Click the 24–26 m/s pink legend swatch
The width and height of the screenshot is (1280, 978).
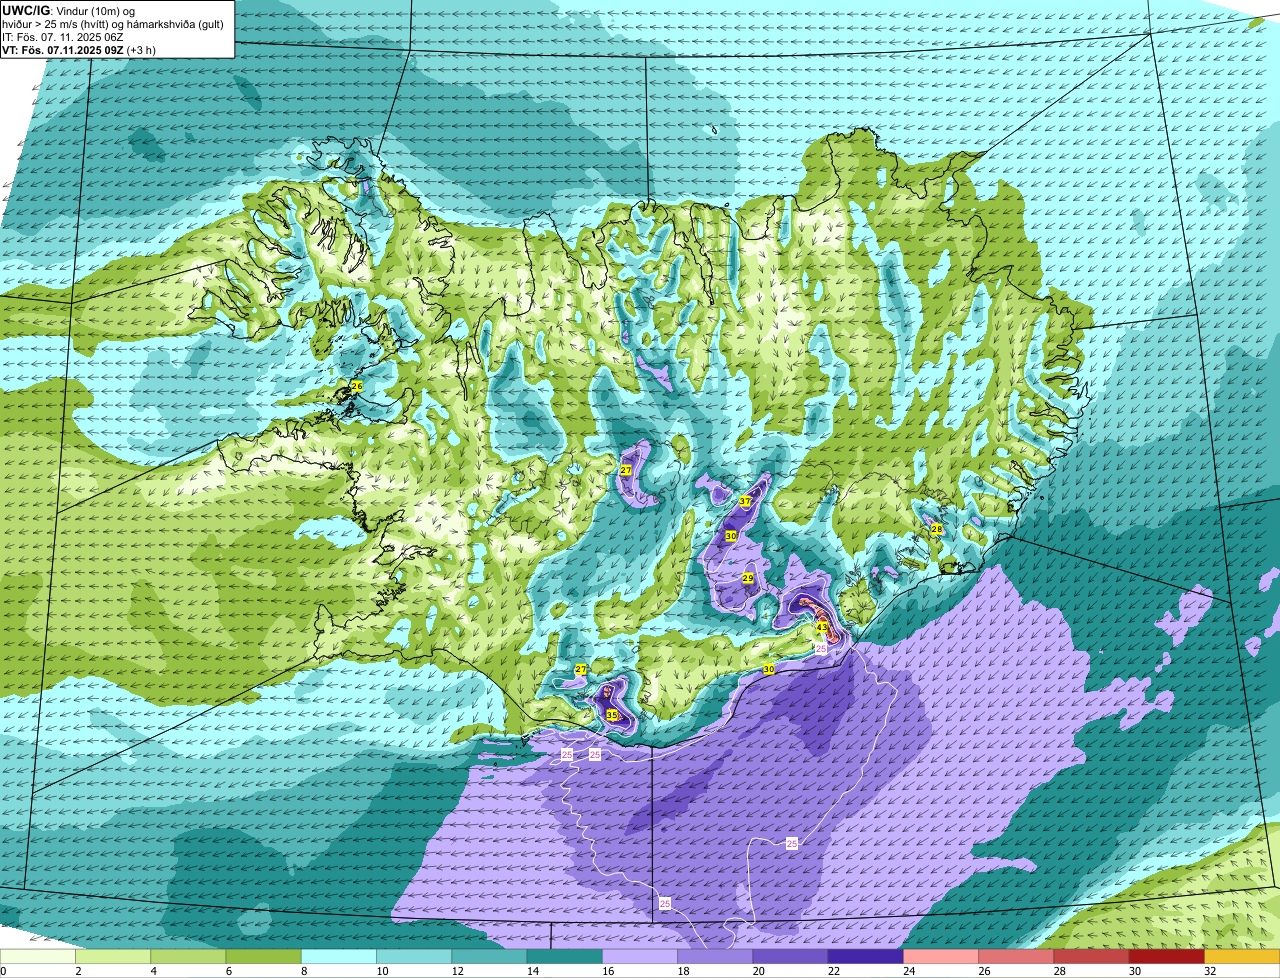941,956
